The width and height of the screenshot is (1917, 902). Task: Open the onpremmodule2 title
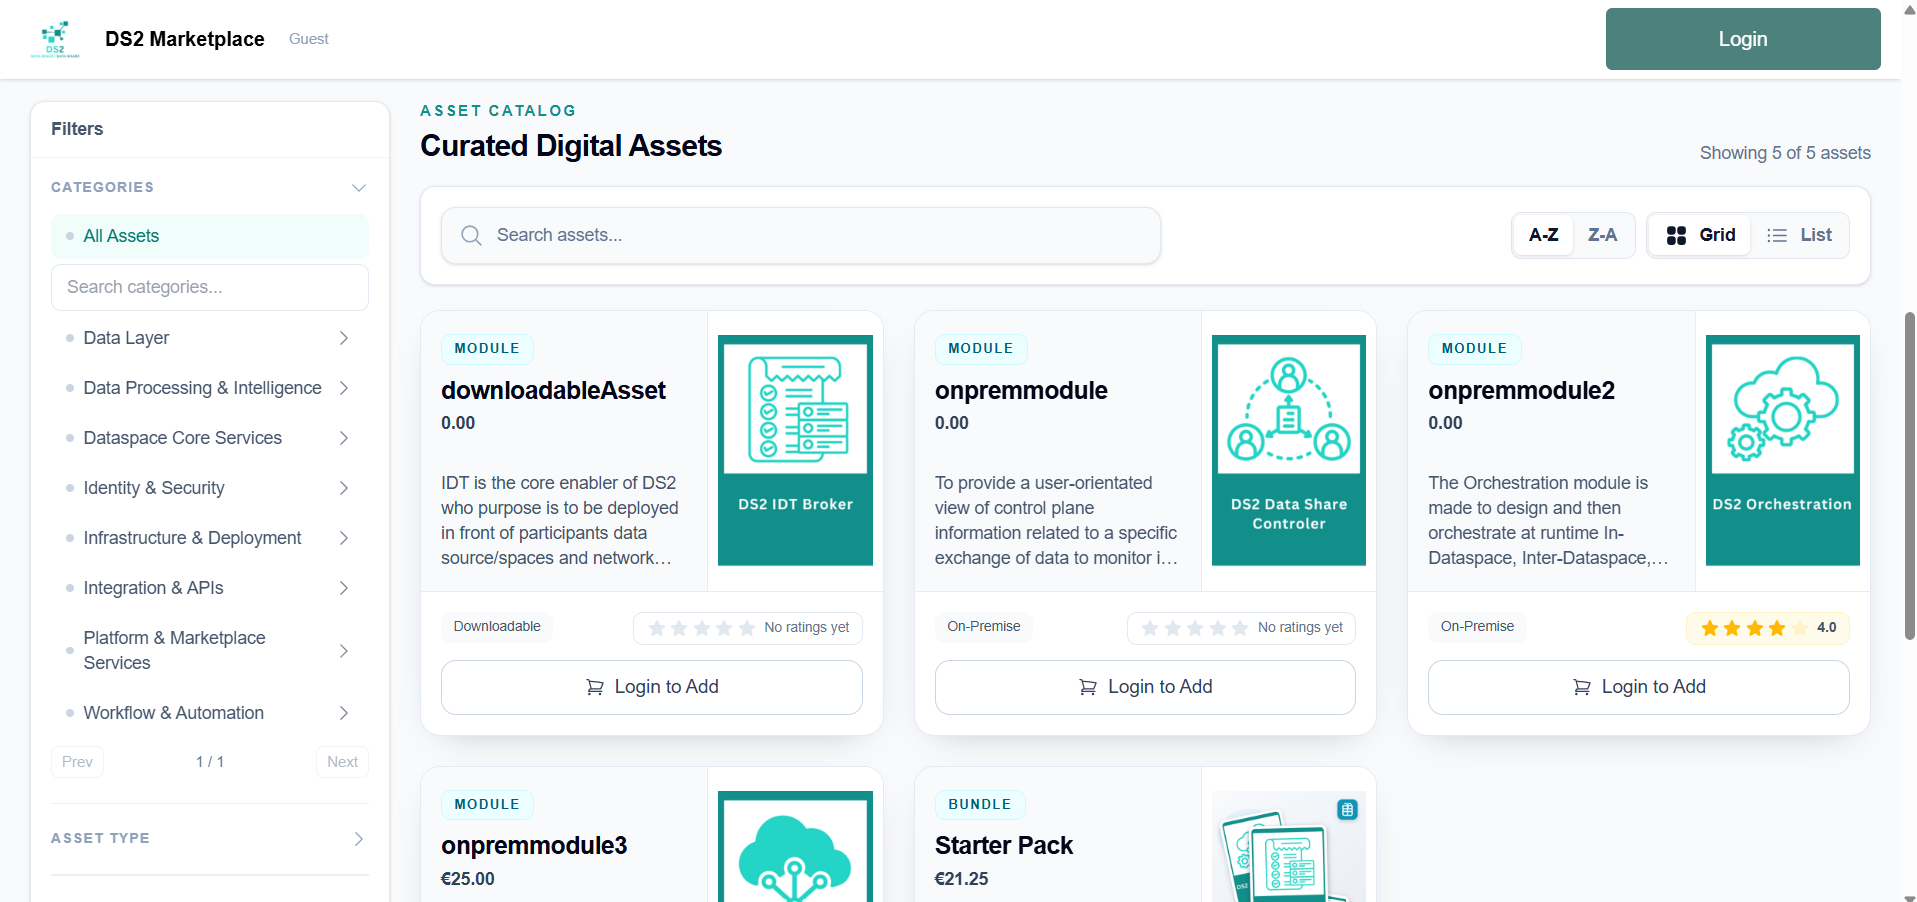(1521, 391)
